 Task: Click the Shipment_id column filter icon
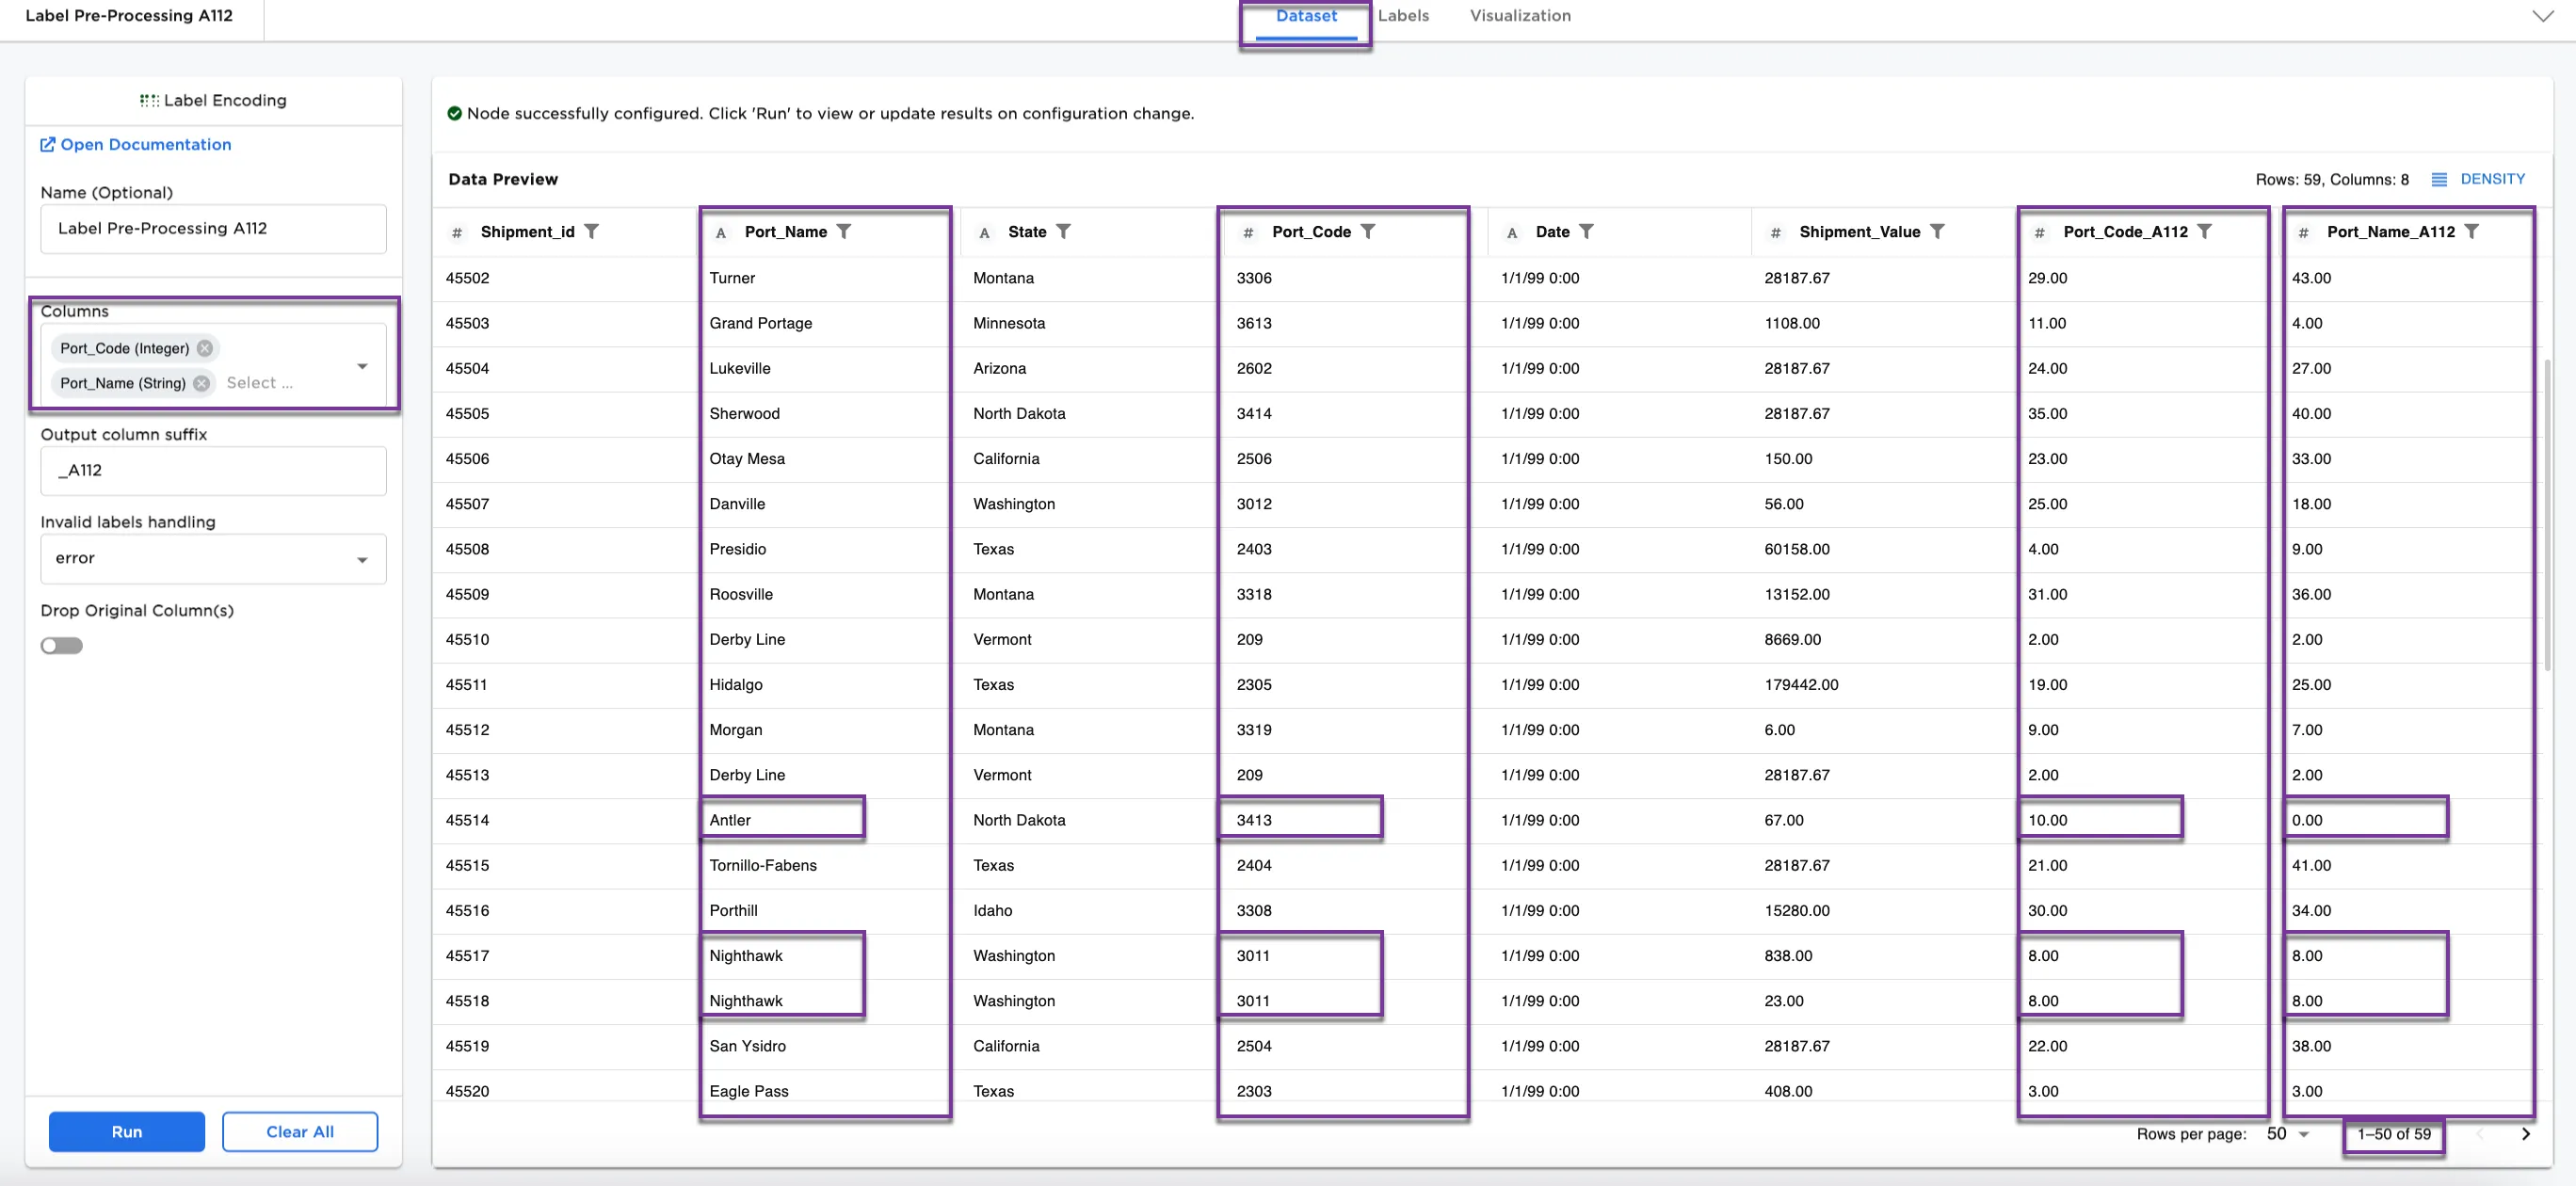(x=592, y=232)
